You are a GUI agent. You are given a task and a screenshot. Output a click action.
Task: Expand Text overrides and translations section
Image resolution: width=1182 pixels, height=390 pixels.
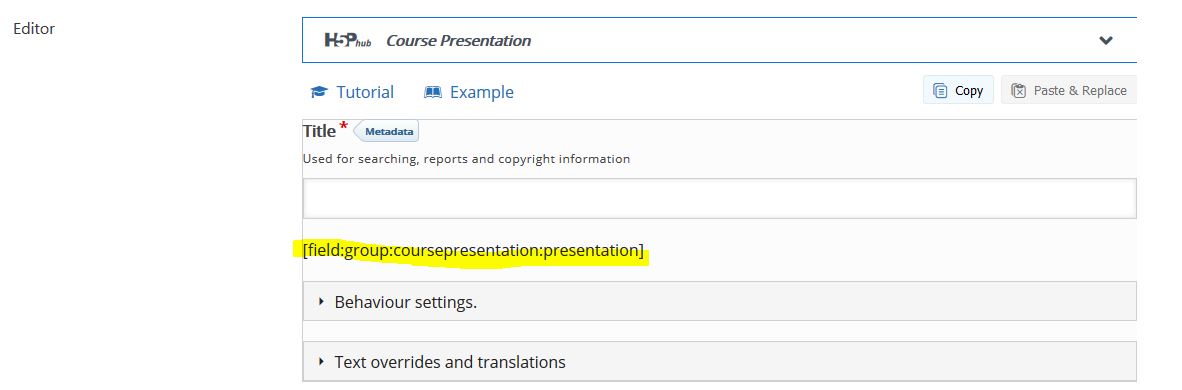tap(719, 361)
